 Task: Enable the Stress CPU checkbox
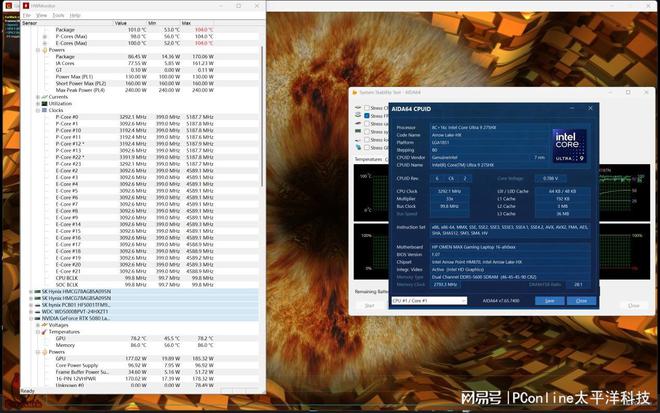pyautogui.click(x=367, y=108)
